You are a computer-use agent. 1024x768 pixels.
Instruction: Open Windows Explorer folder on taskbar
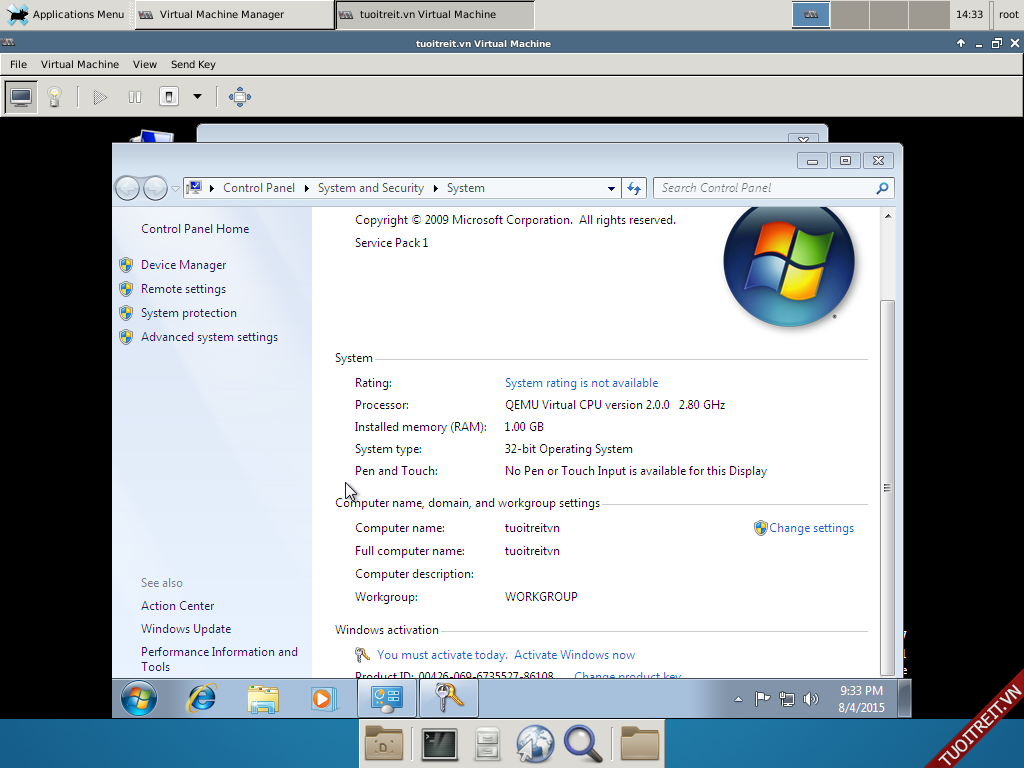[x=263, y=698]
